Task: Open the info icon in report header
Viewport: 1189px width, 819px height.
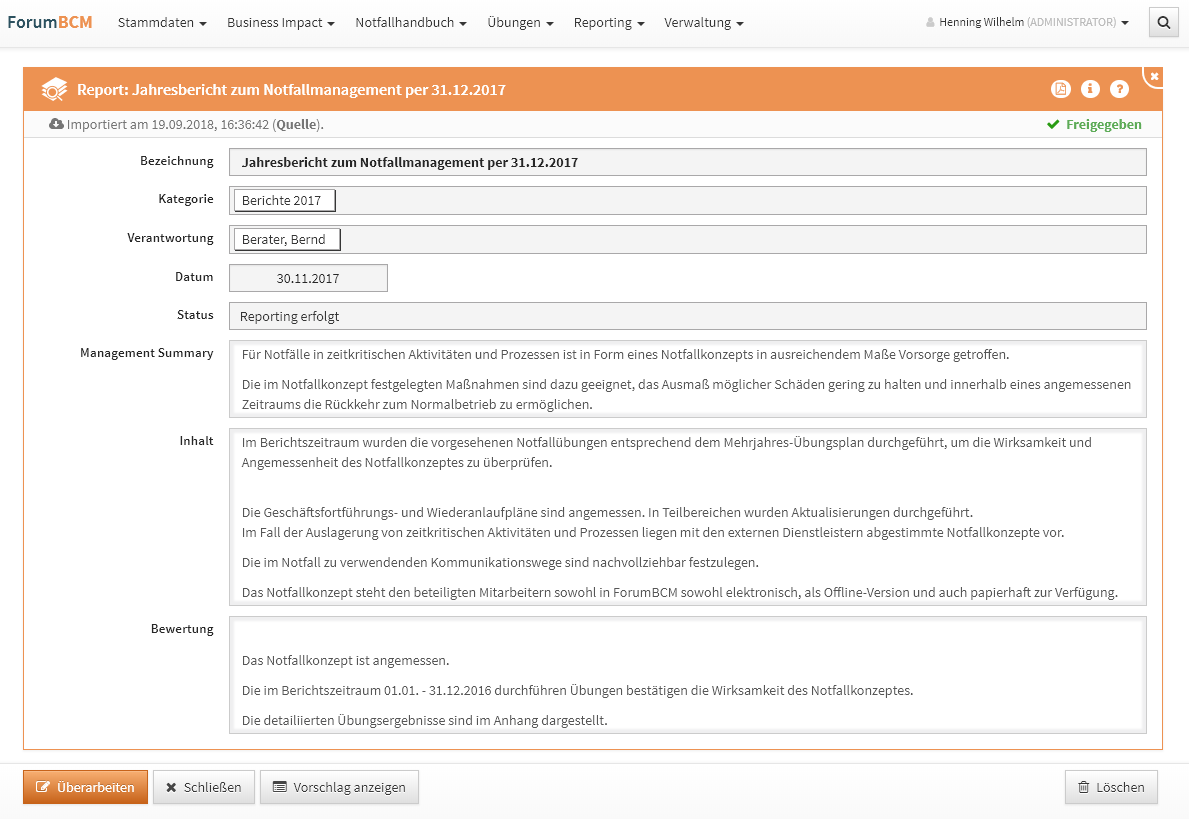Action: [x=1090, y=89]
